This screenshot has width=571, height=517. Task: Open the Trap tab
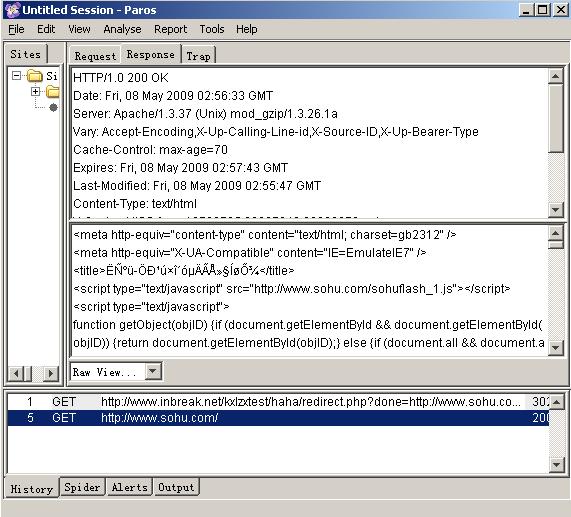[198, 56]
